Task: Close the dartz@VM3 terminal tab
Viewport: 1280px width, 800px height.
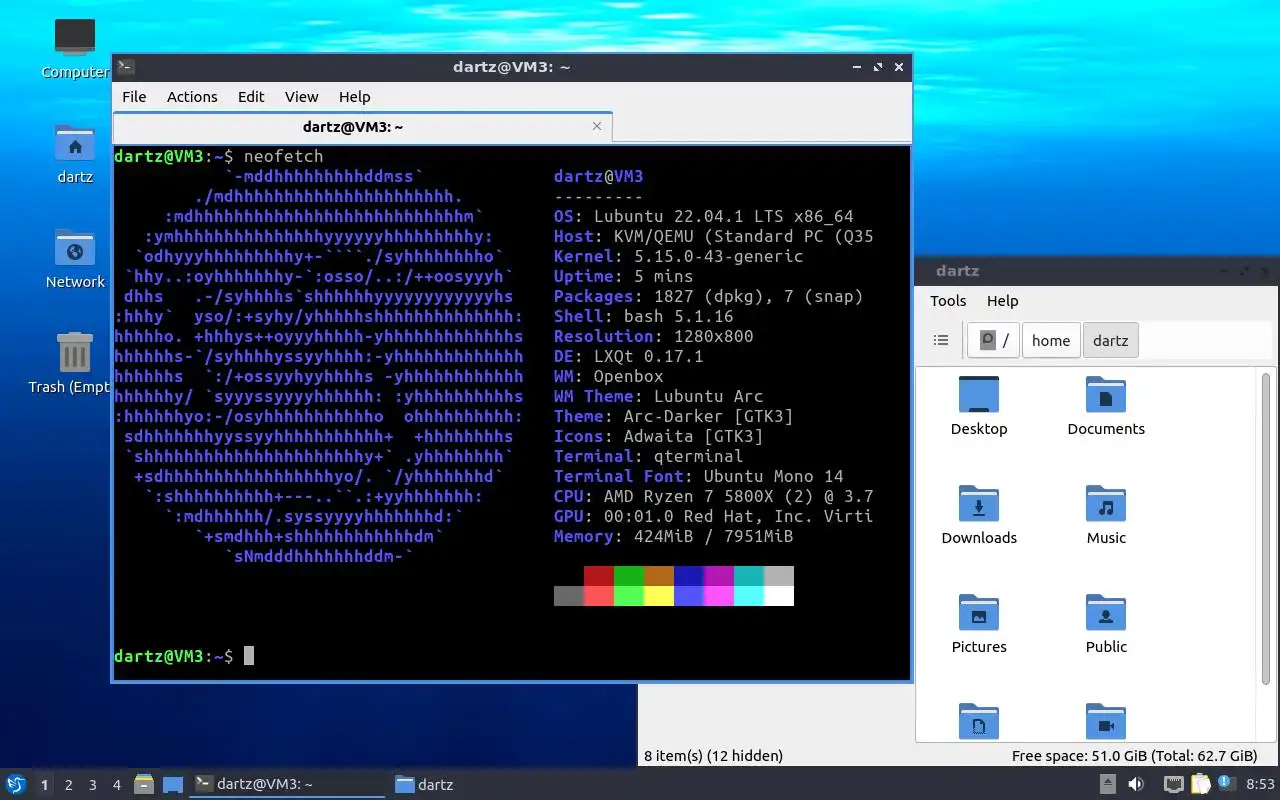Action: point(597,126)
